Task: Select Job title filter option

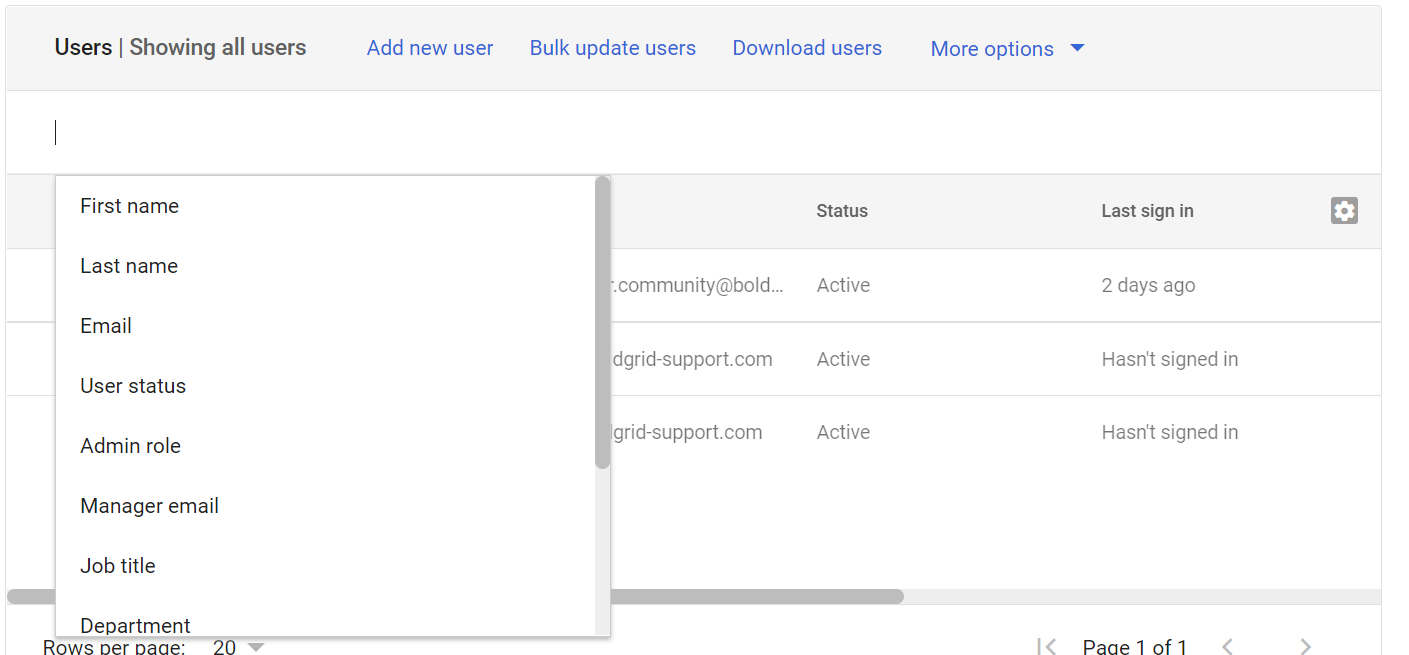Action: coord(118,566)
